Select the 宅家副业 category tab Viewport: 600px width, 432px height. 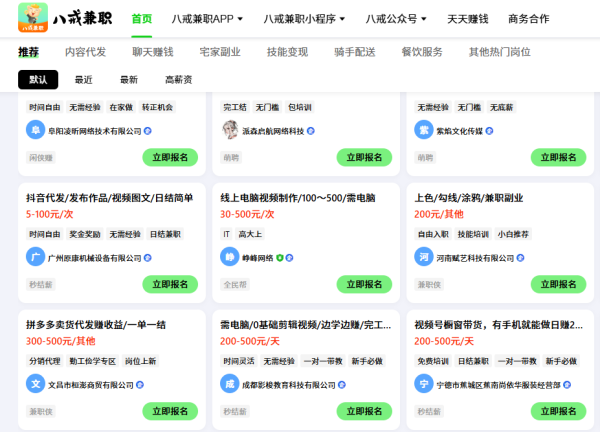tap(220, 52)
